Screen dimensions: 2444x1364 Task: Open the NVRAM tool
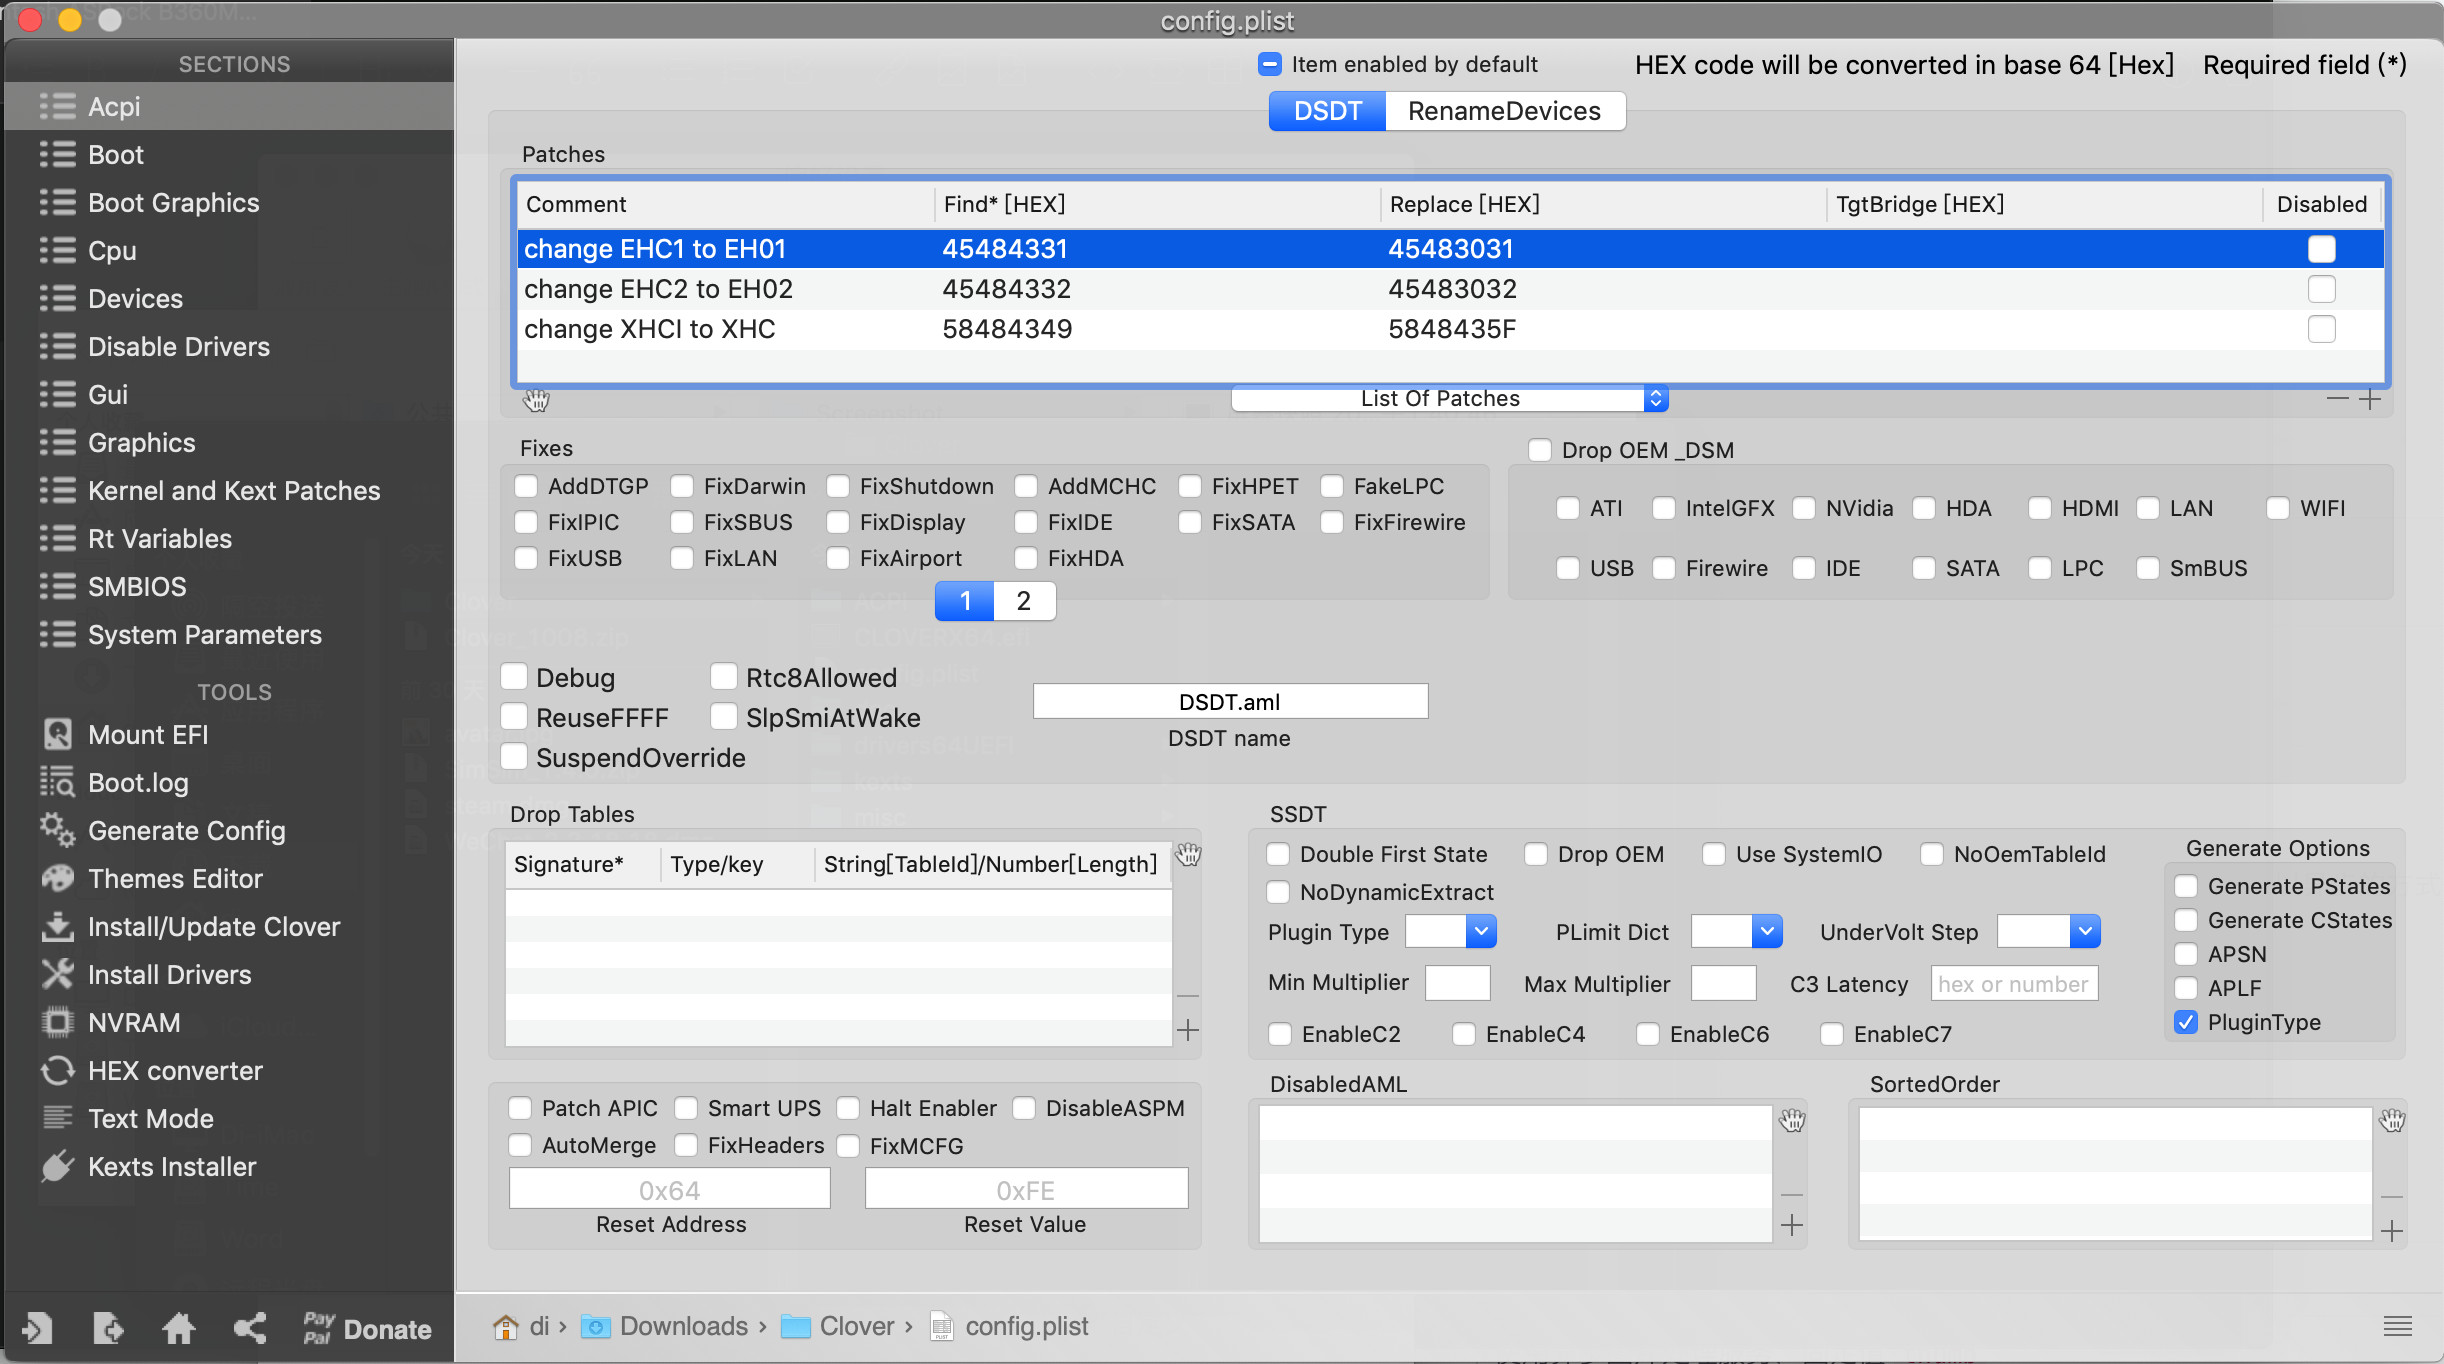tap(134, 1023)
